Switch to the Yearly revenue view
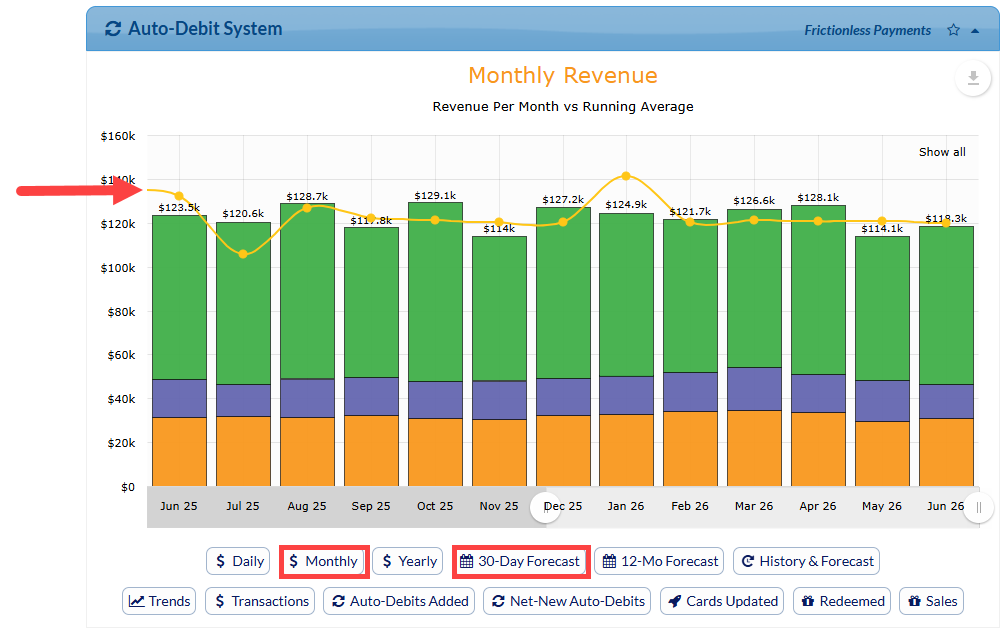Screen dimensions: 1008x635 pyautogui.click(x=408, y=561)
